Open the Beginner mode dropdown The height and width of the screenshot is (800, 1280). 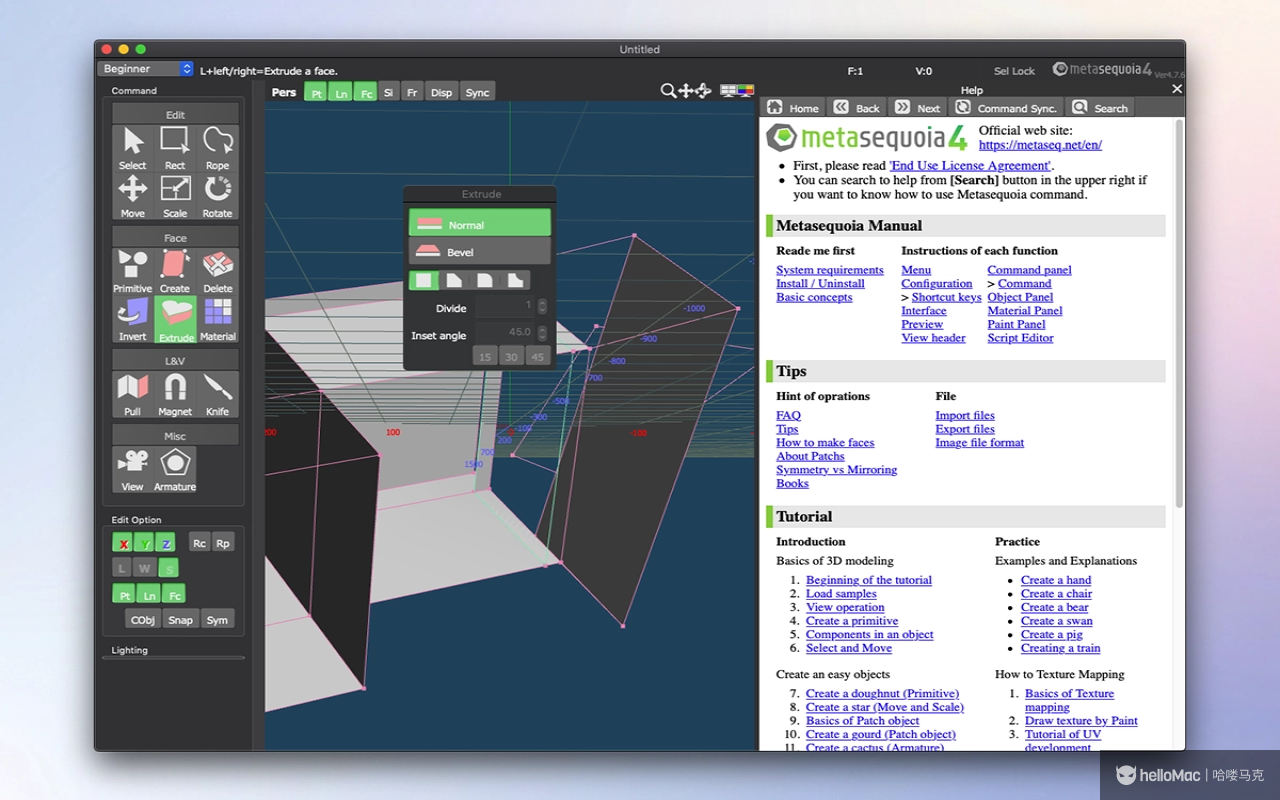(146, 69)
